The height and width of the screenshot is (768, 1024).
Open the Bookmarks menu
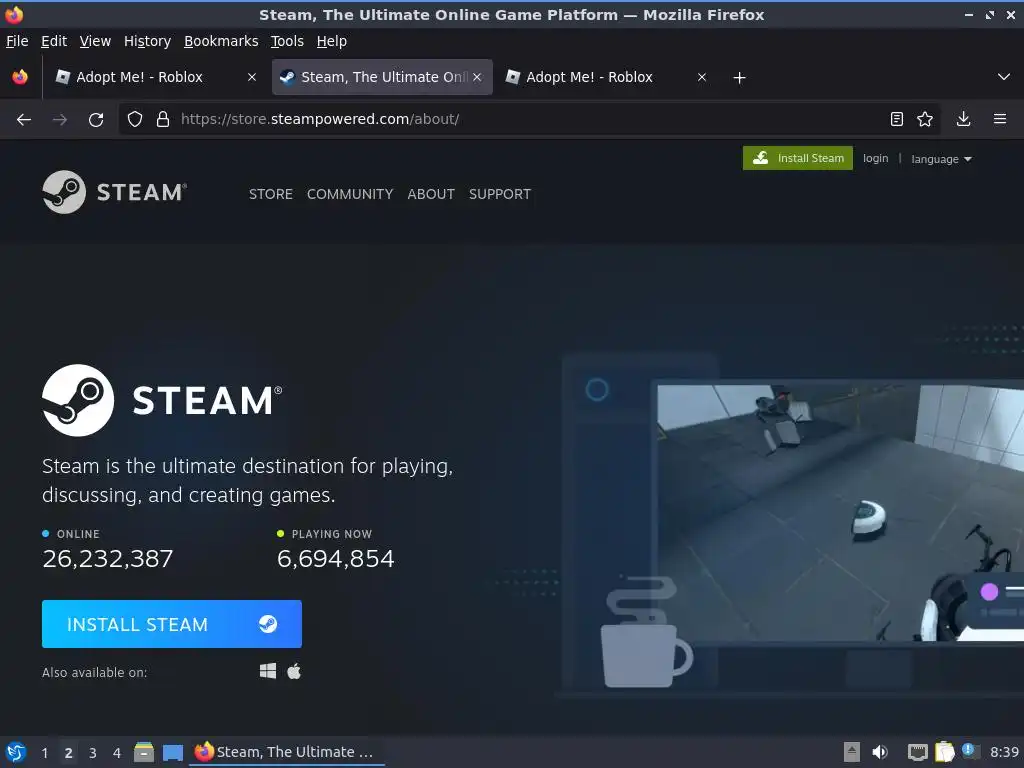(221, 41)
